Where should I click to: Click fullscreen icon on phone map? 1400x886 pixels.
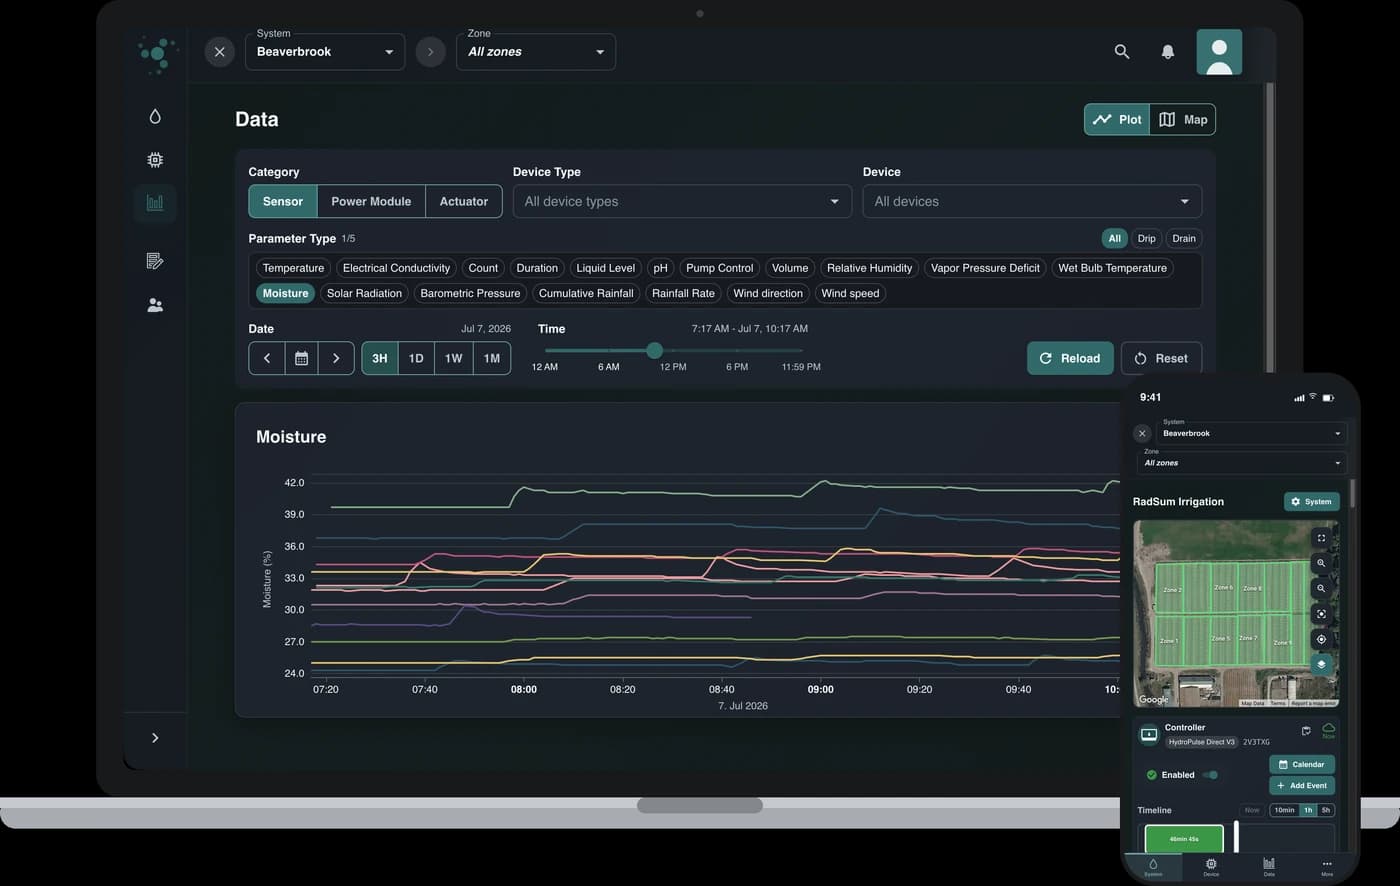tap(1321, 538)
